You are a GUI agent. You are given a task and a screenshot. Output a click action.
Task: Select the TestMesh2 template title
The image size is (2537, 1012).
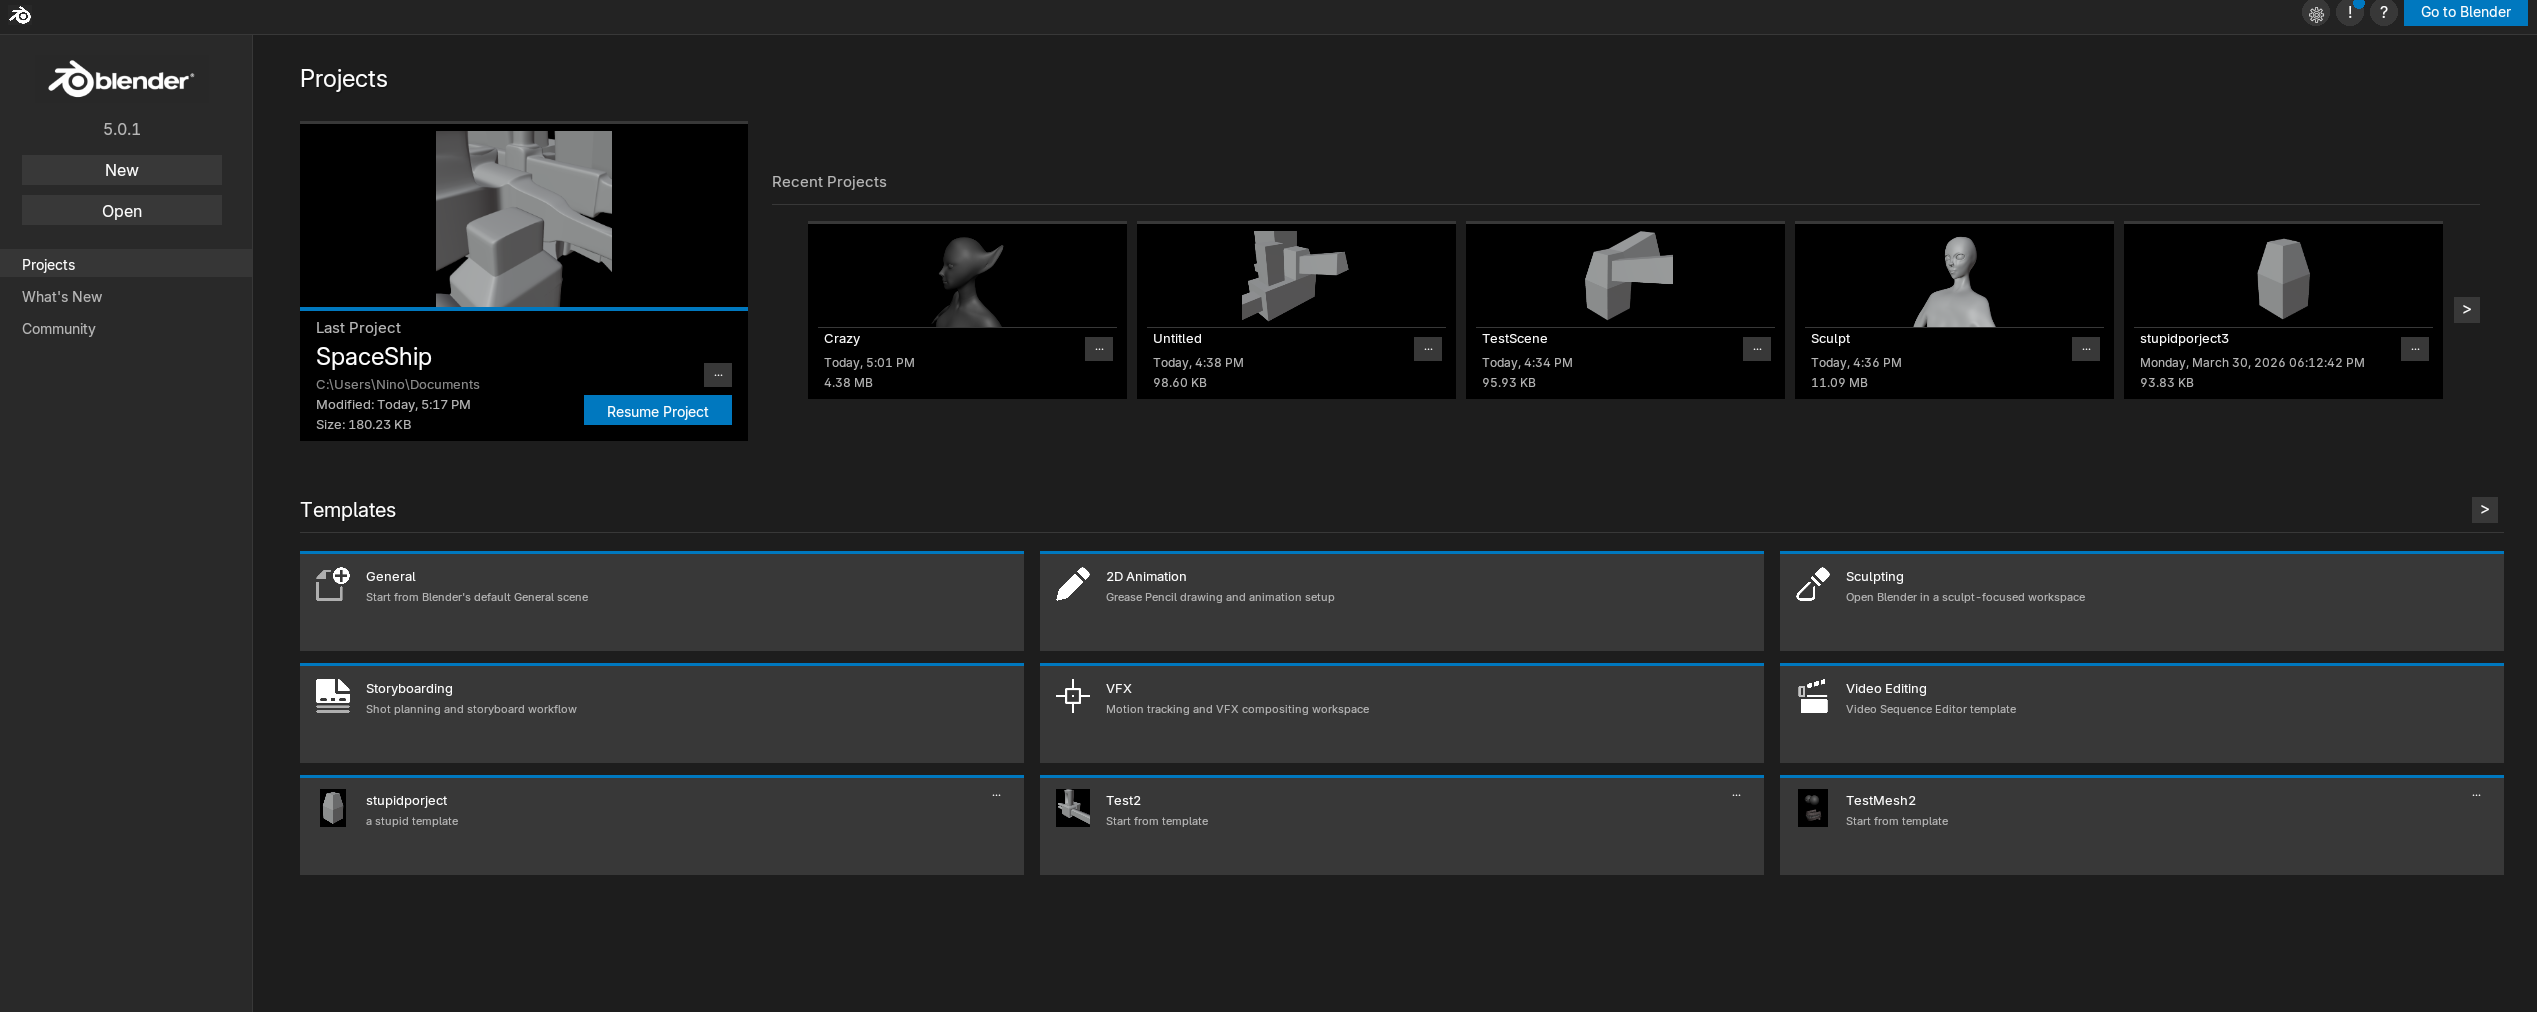[1881, 801]
